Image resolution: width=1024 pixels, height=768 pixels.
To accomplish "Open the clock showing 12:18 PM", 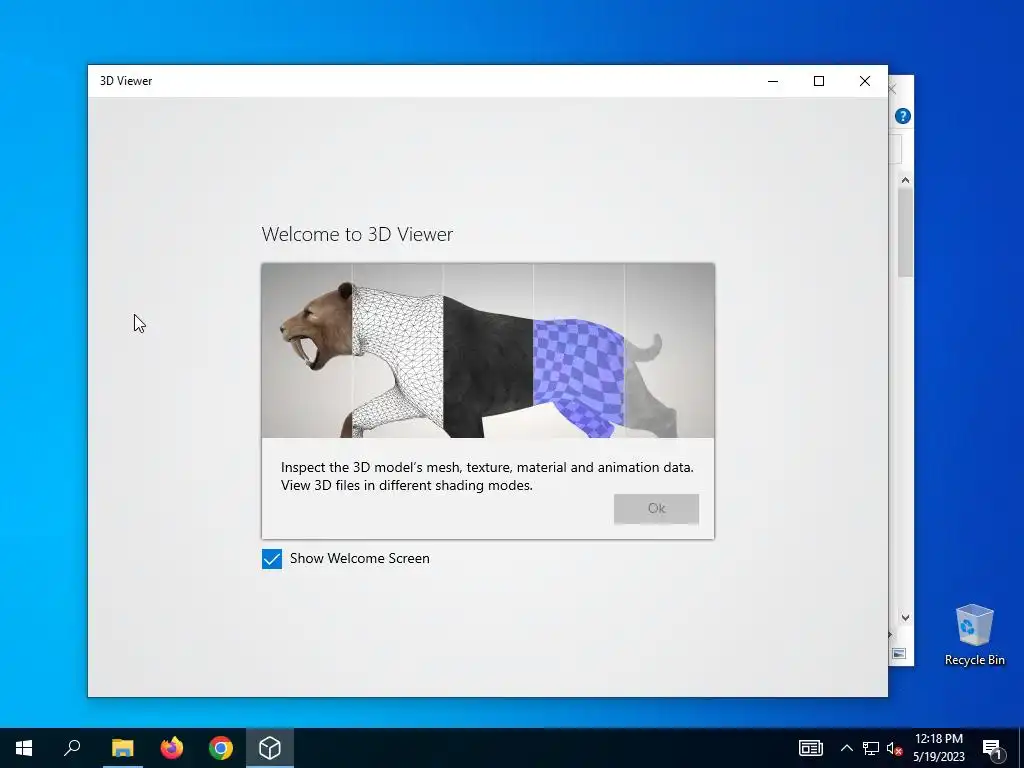I will tap(938, 748).
